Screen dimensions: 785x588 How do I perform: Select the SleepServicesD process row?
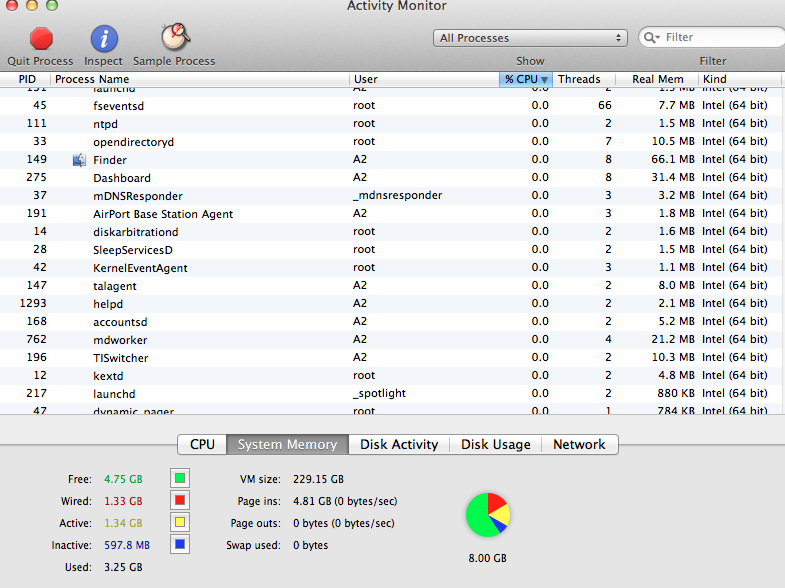pyautogui.click(x=392, y=250)
